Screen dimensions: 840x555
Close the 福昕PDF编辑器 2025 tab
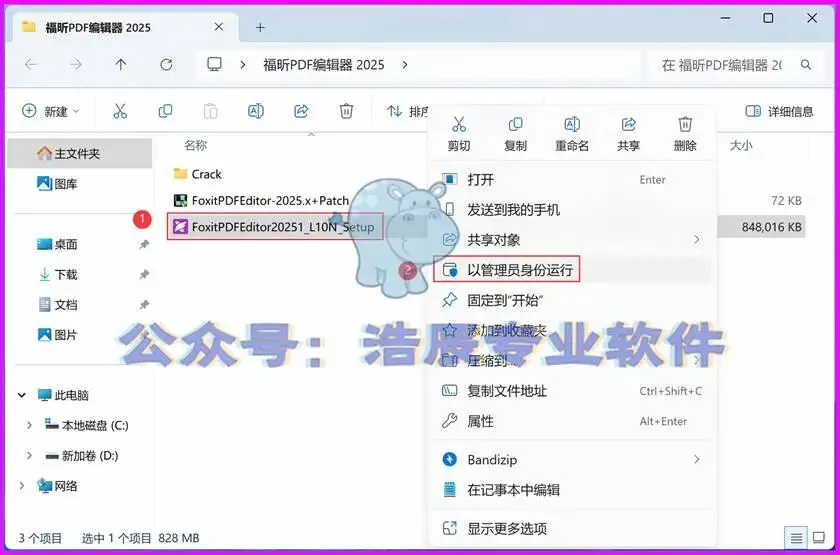219,27
